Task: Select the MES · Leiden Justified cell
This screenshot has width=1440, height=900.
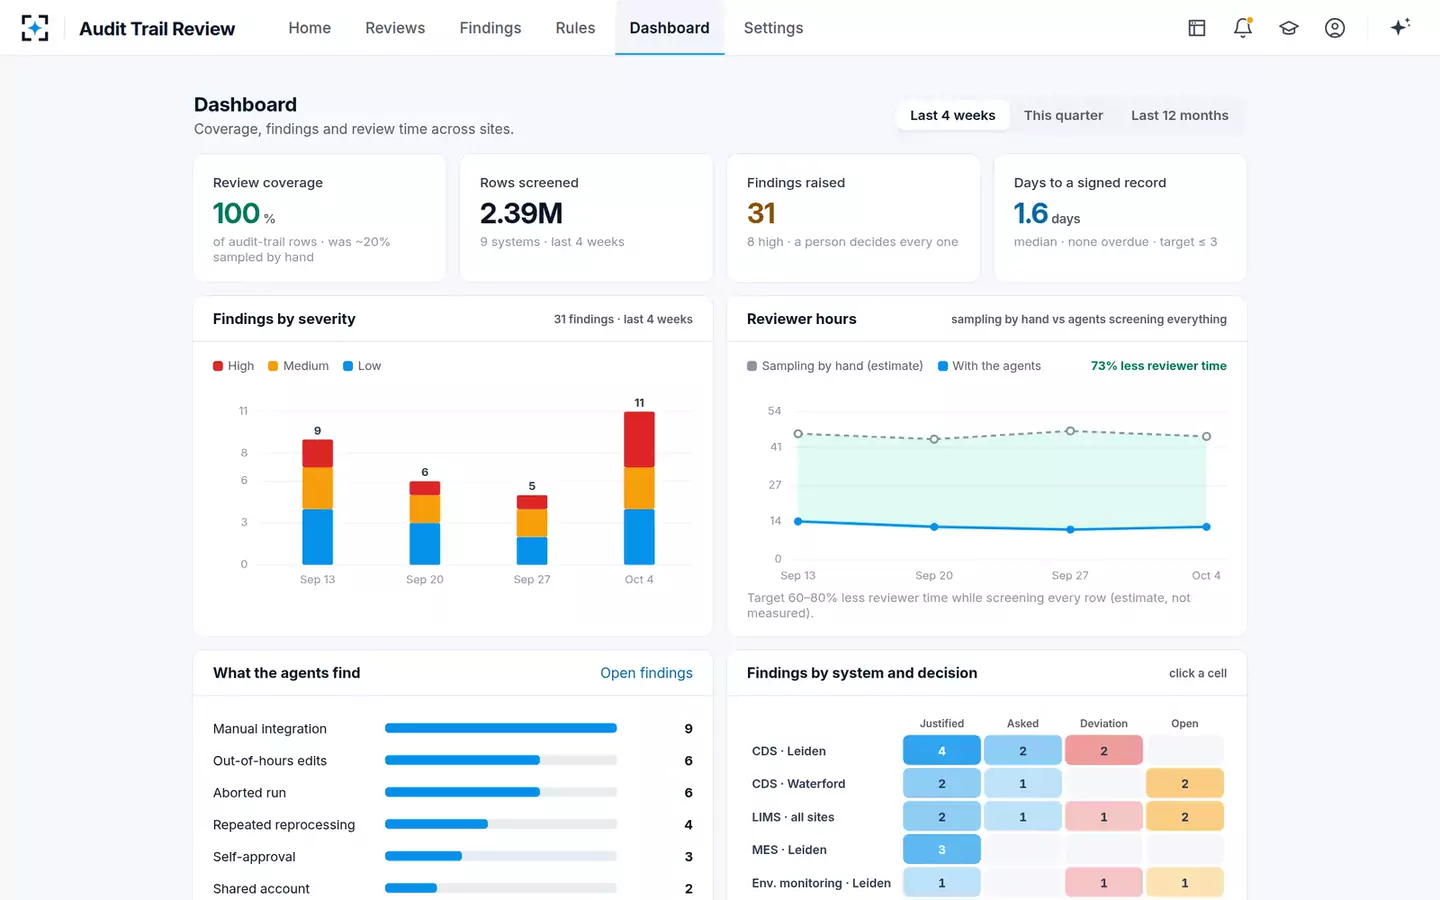Action: 942,850
